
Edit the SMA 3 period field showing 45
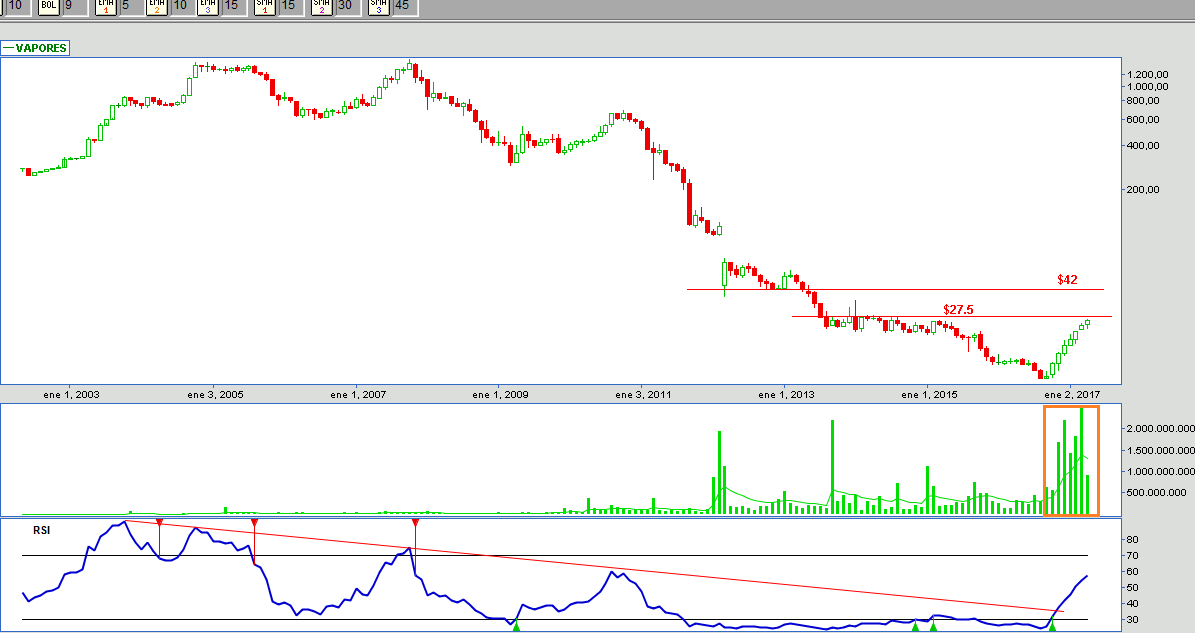coord(402,6)
